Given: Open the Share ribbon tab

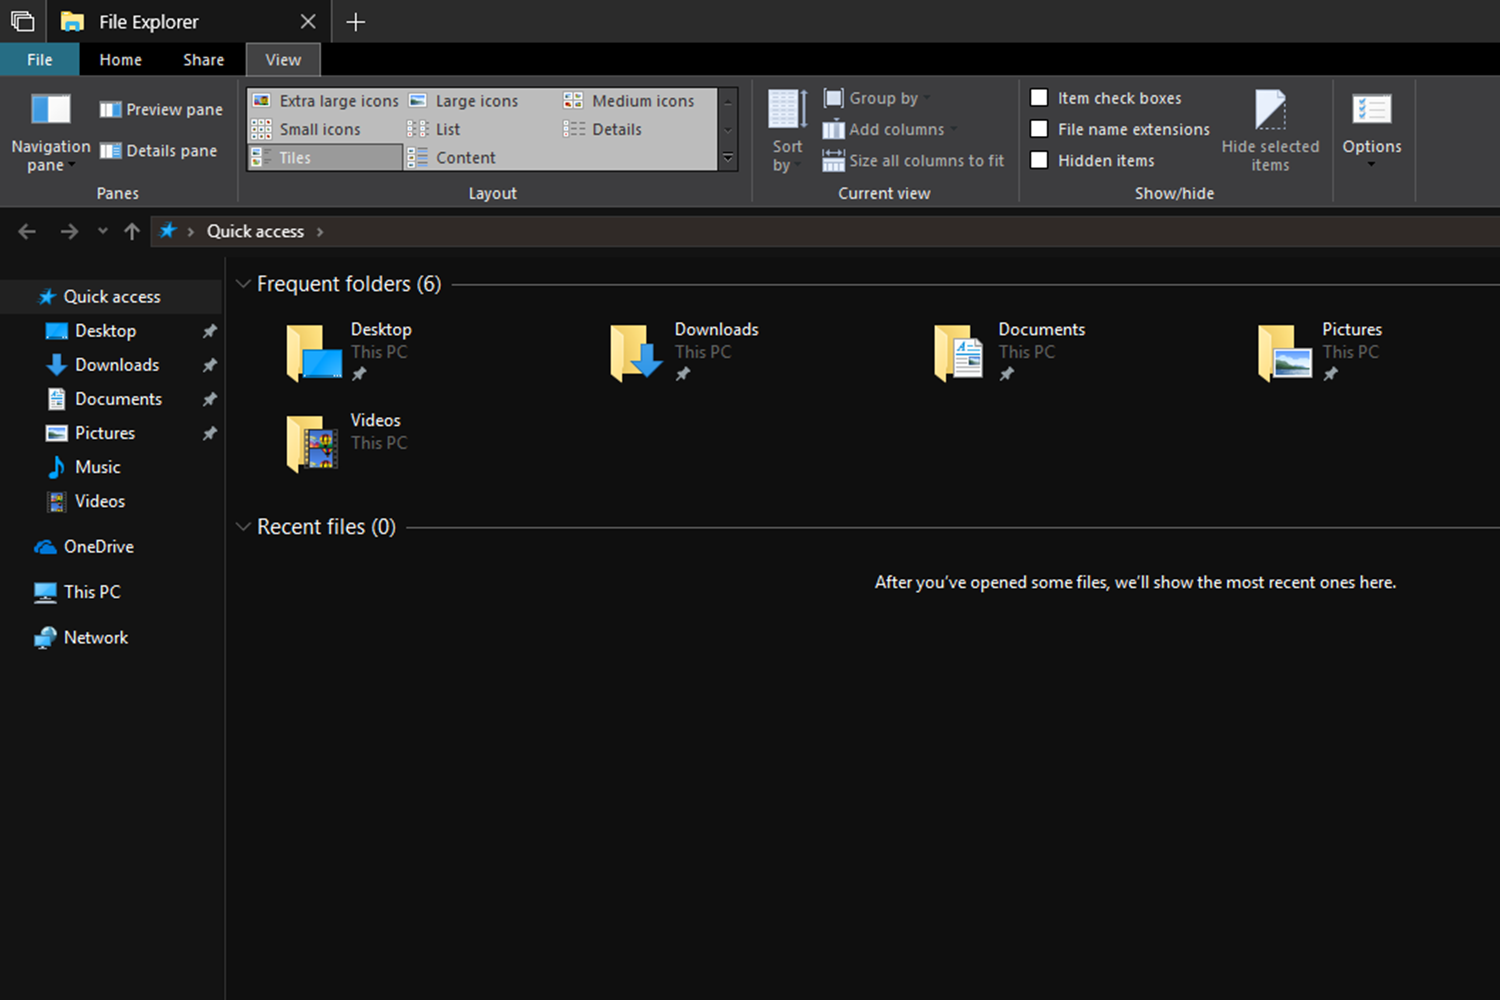Looking at the screenshot, I should (x=203, y=60).
